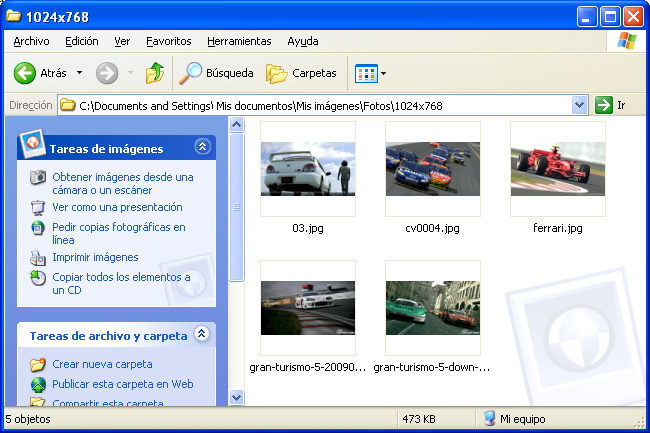Minimize the 1024x768 window

(x=587, y=17)
